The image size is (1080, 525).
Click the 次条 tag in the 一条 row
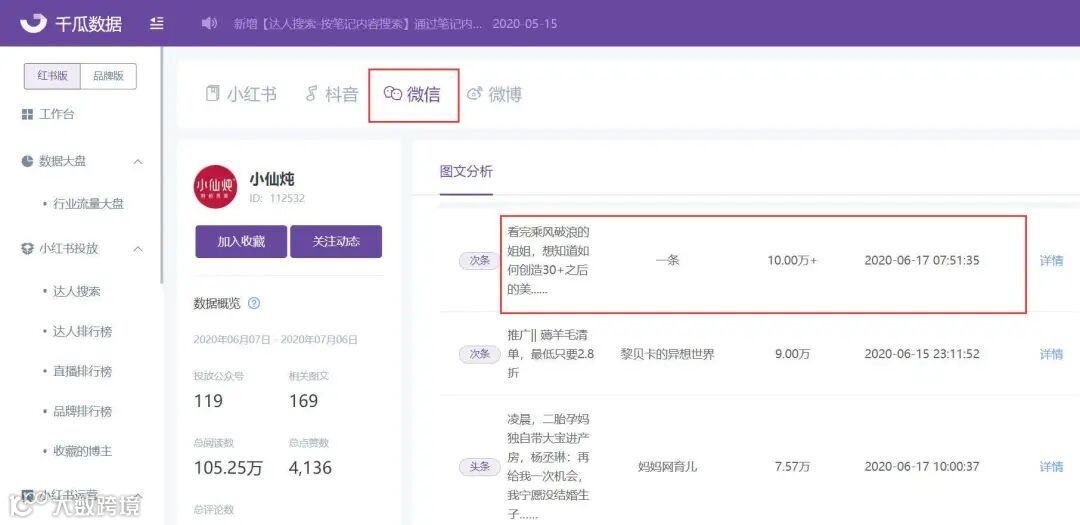[479, 260]
